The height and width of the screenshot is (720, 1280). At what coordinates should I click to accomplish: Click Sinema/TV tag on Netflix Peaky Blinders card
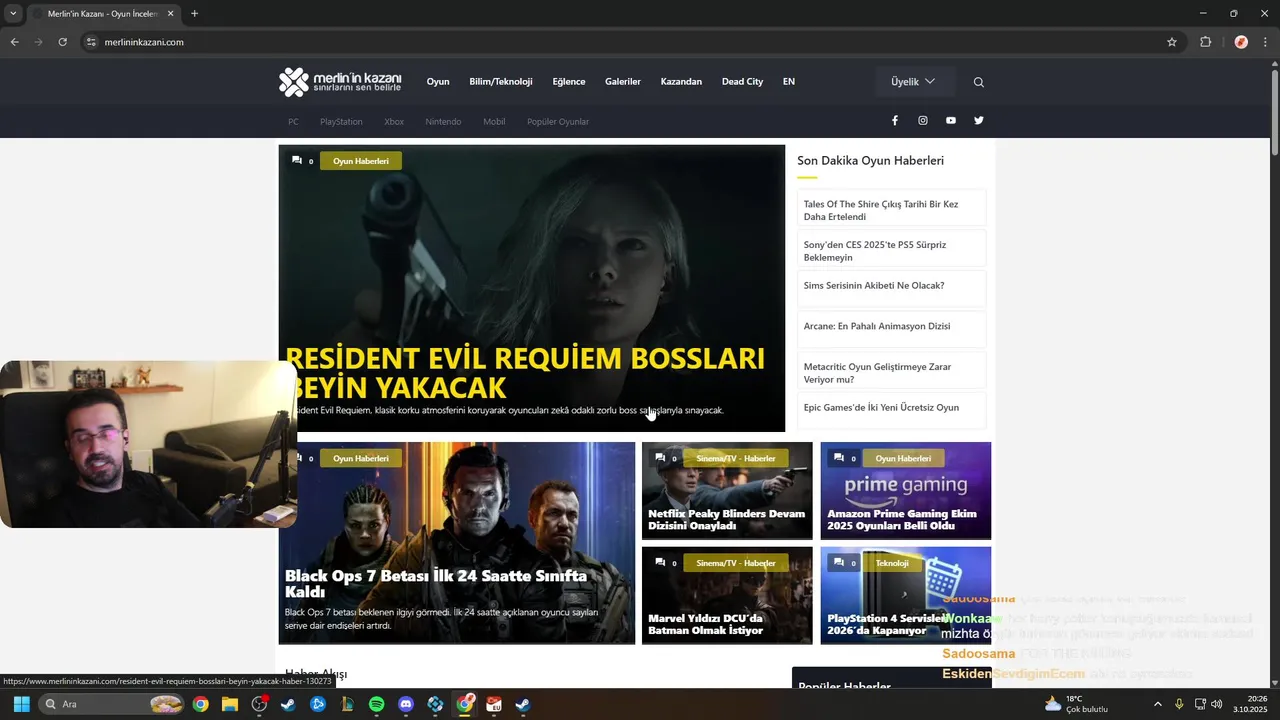736,458
